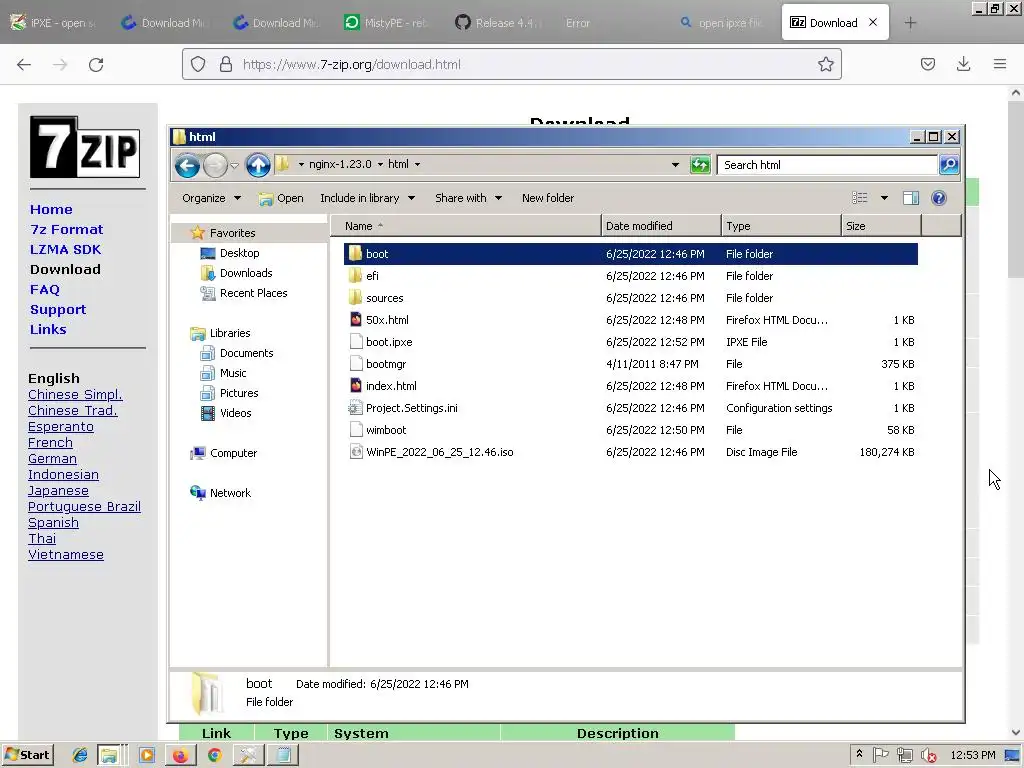The width and height of the screenshot is (1024, 768).
Task: Click the Search html input field
Action: click(x=827, y=165)
